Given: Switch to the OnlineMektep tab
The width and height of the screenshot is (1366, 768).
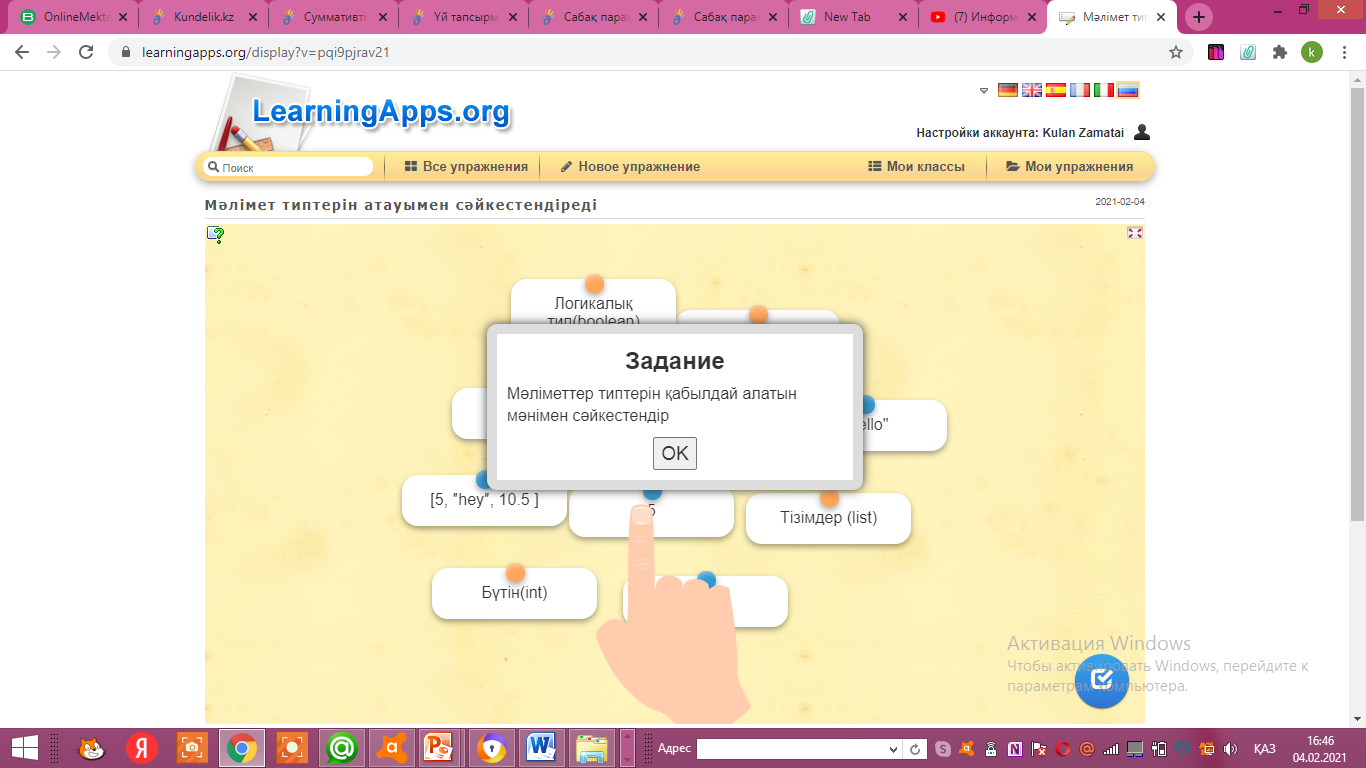Looking at the screenshot, I should 74,17.
